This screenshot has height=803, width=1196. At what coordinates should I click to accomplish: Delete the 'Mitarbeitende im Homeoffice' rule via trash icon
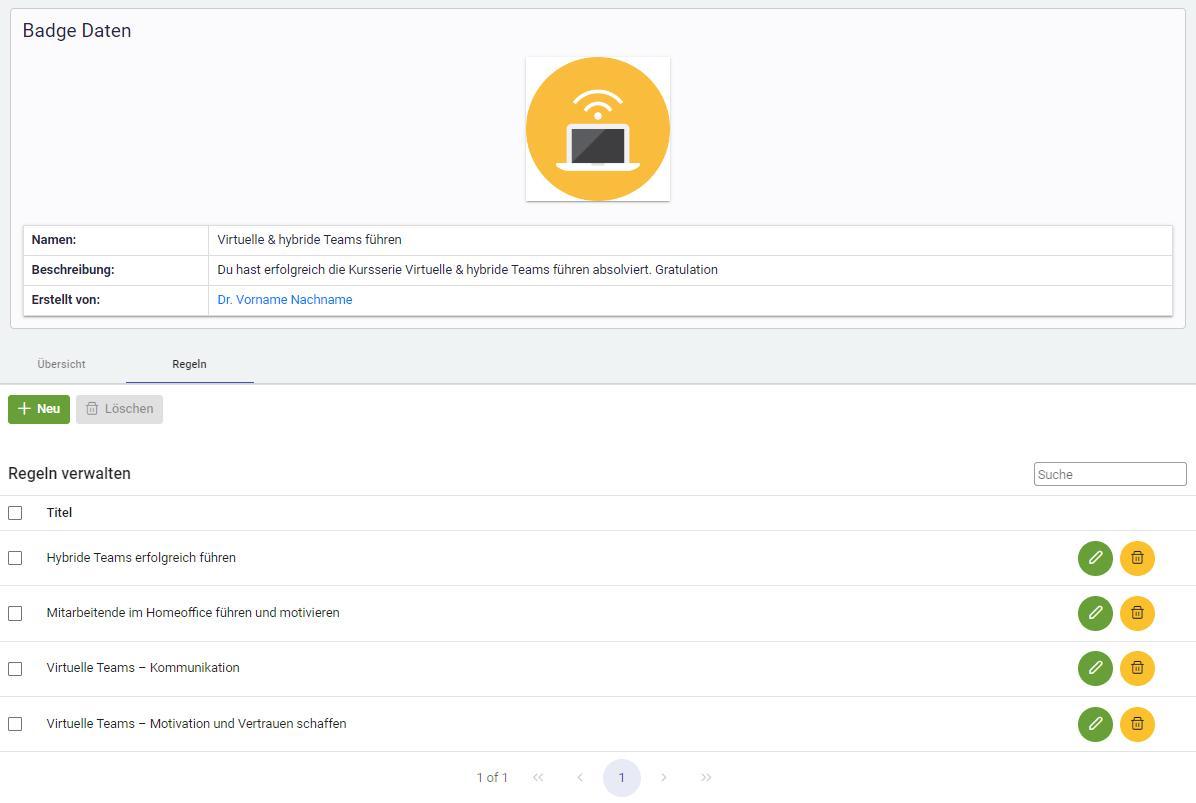point(1137,613)
